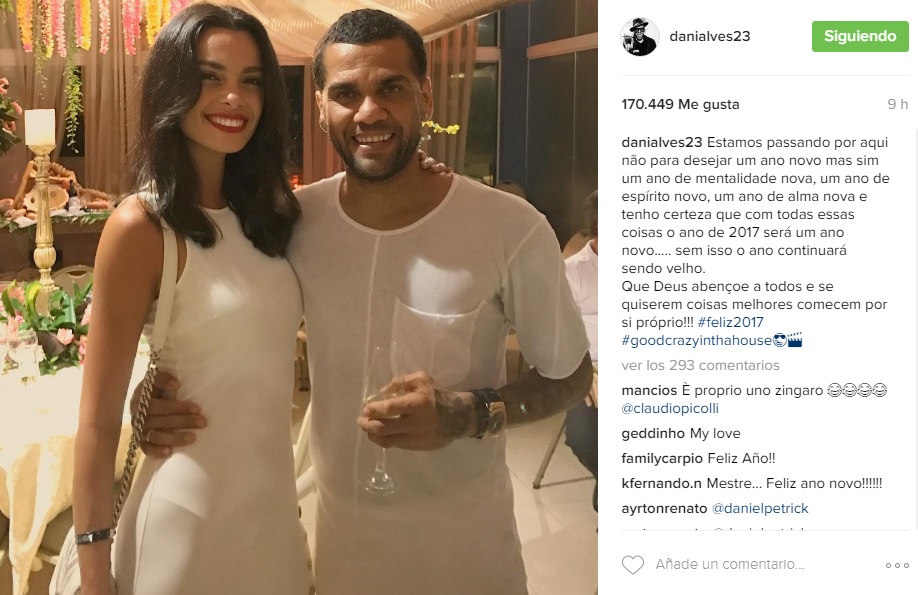
Task: Open the @claudiopicolli mention
Action: (x=670, y=409)
